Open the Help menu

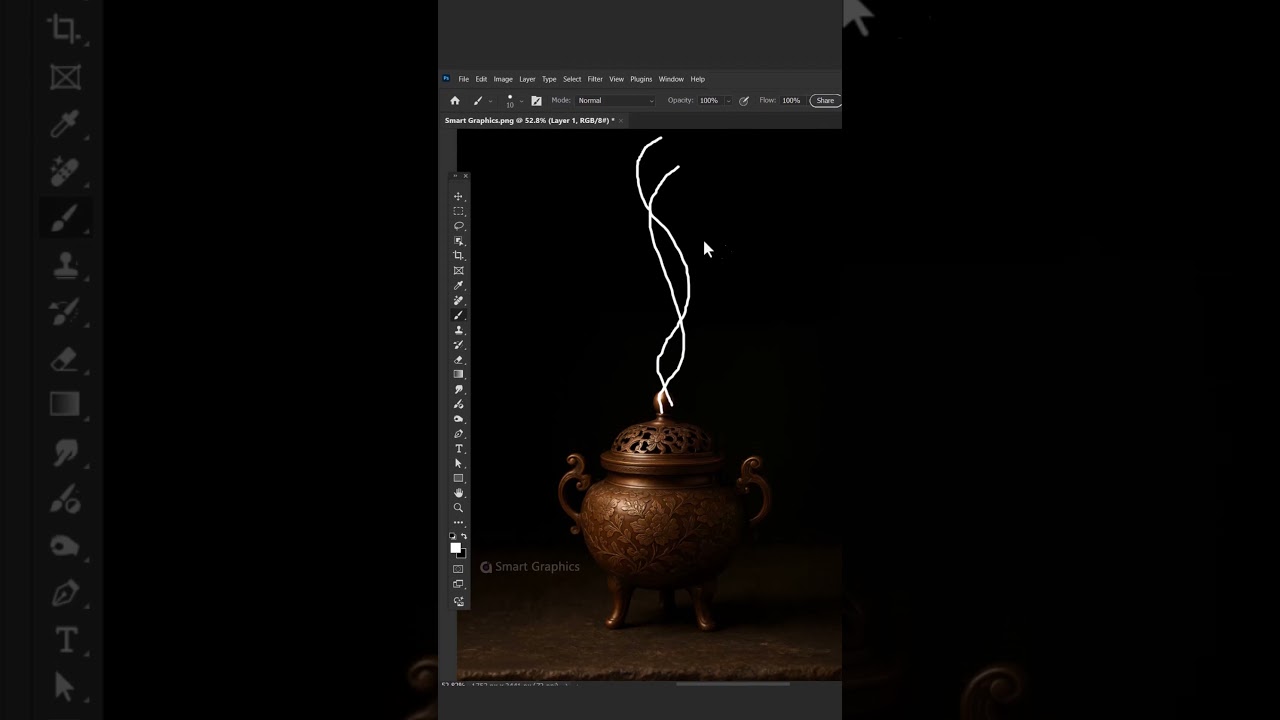pyautogui.click(x=698, y=79)
